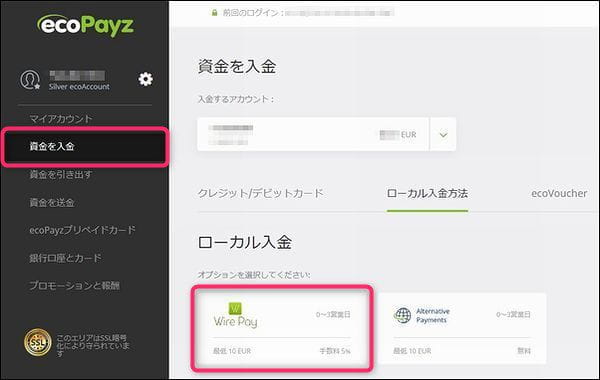Click the ecoPayz logo
The image size is (600, 380).
(85, 25)
